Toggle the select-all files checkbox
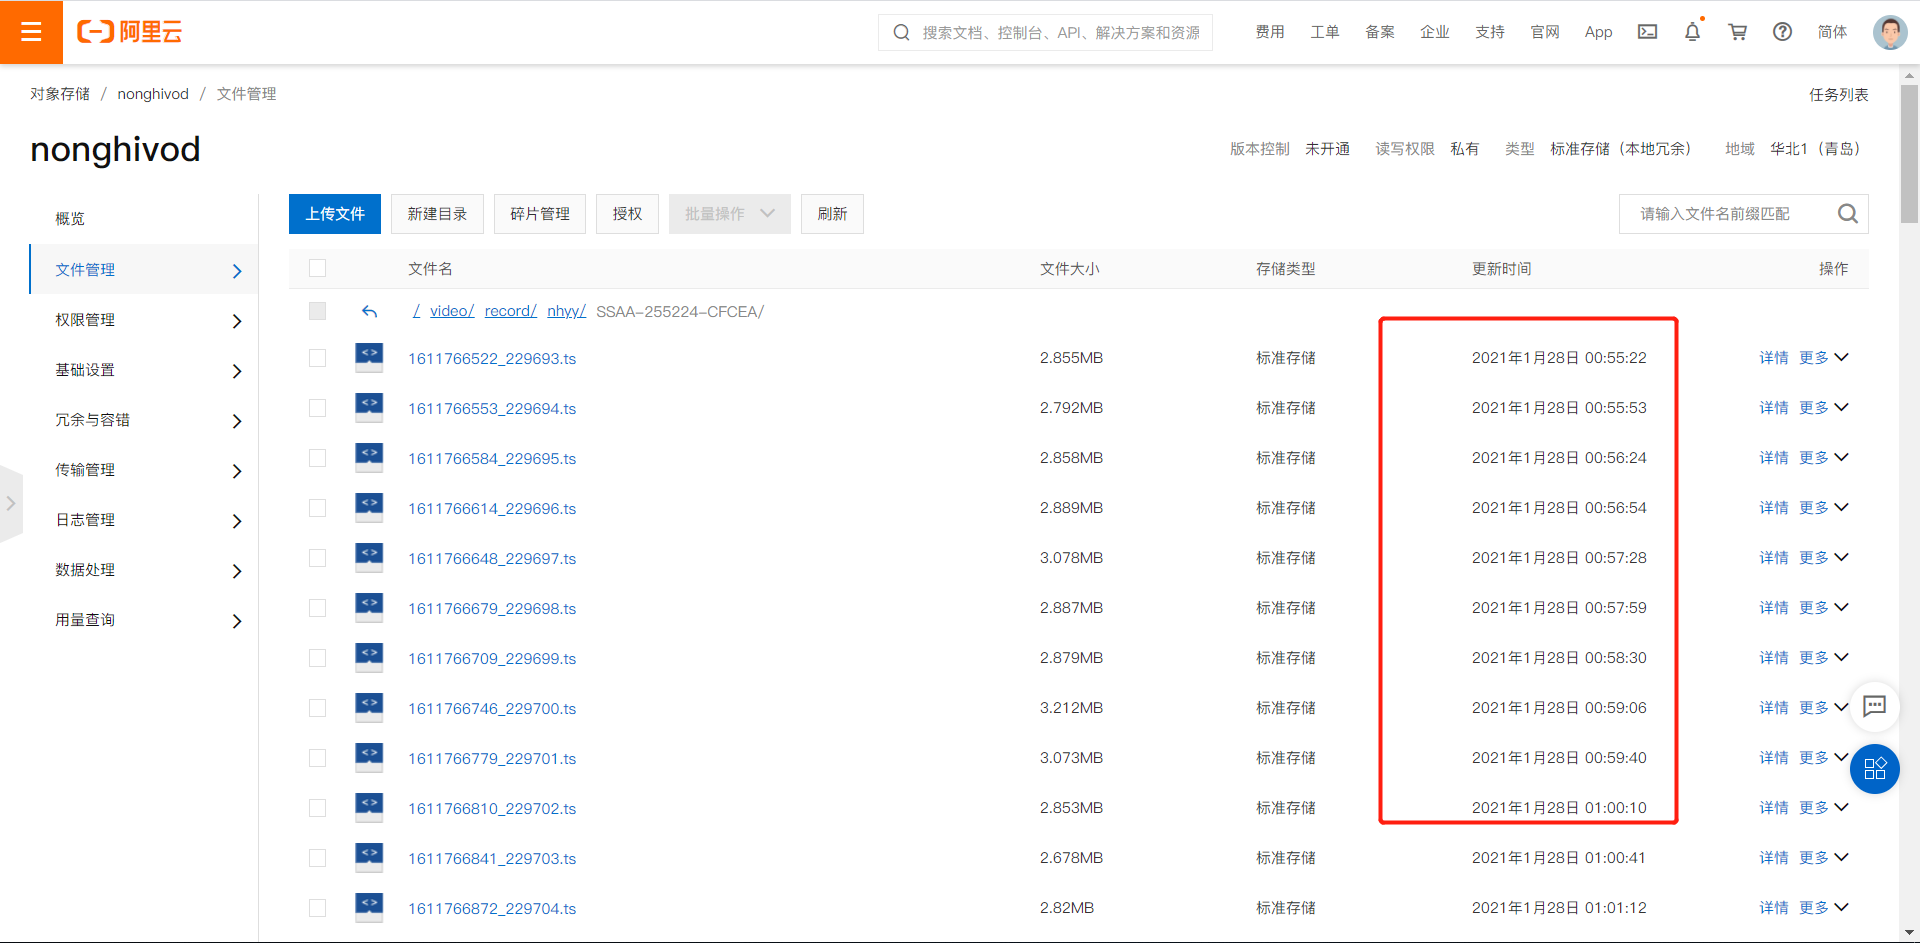This screenshot has width=1920, height=943. click(317, 268)
